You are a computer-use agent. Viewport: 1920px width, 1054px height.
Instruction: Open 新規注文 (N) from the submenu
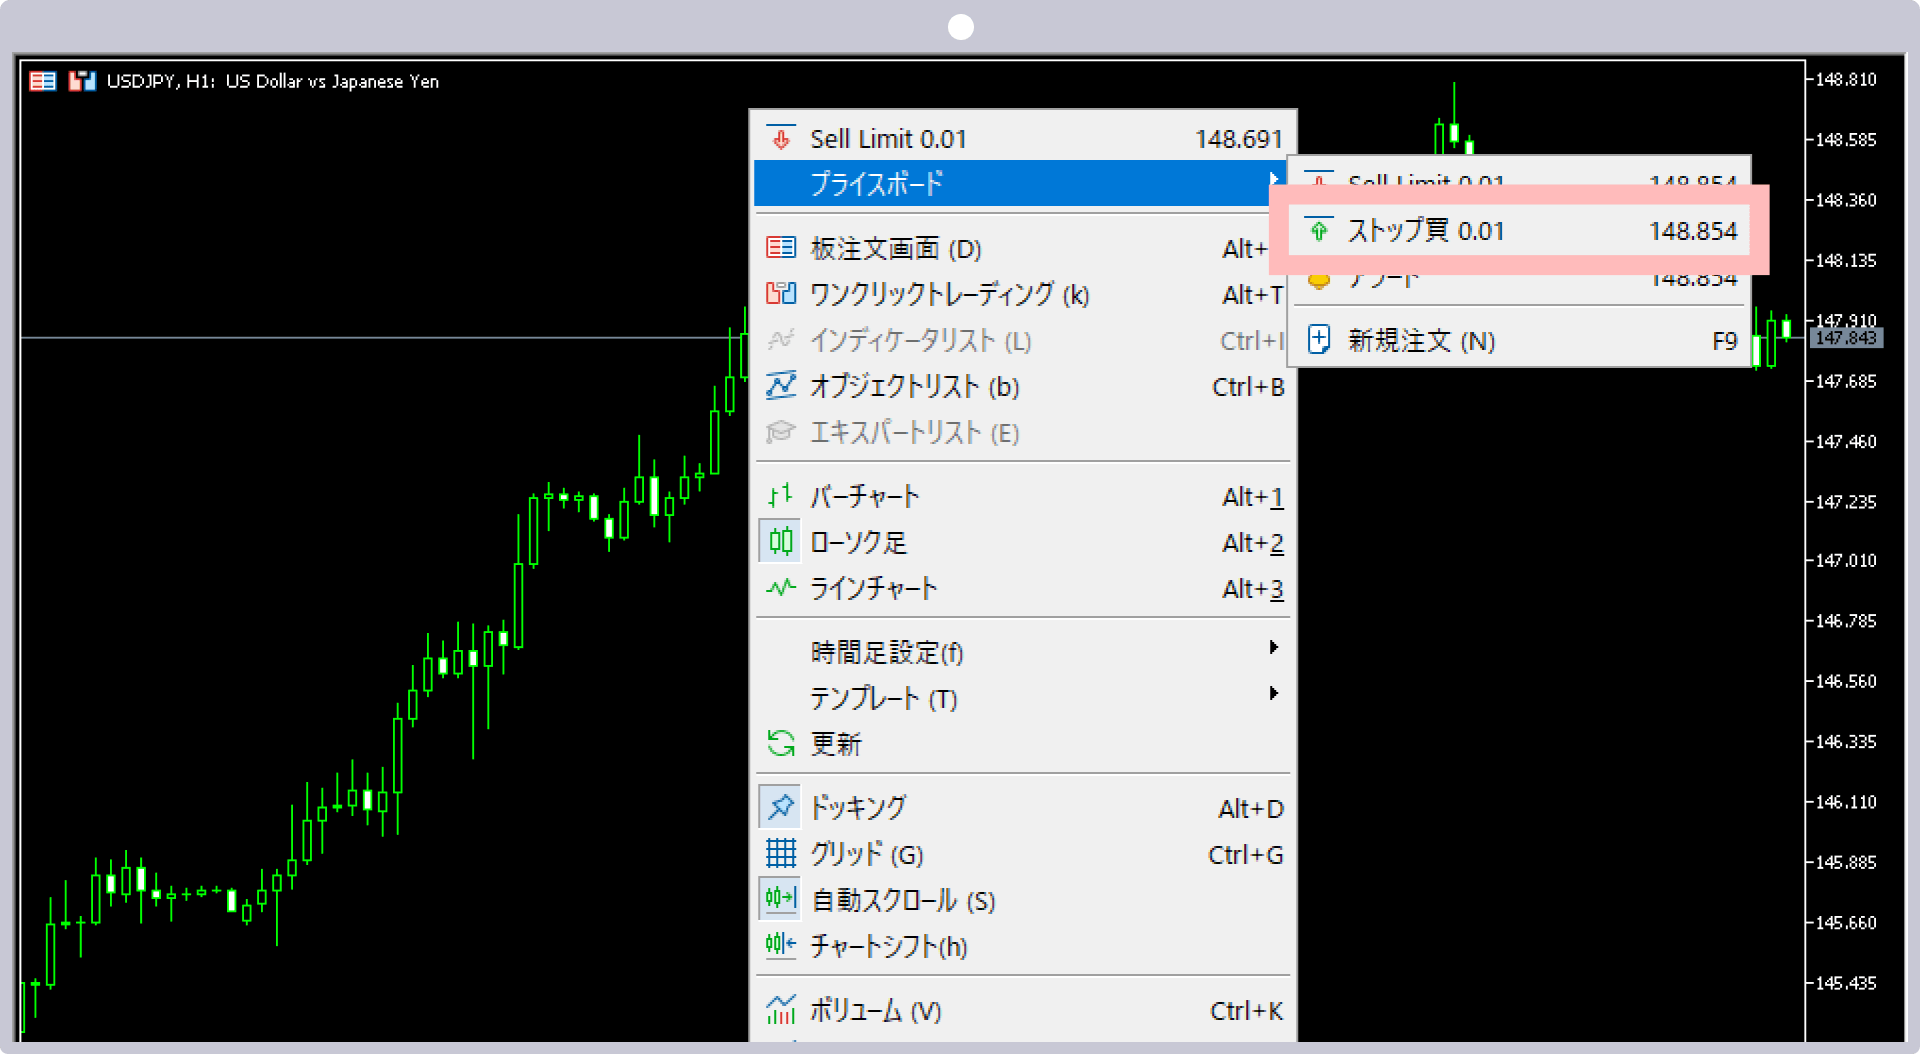(1519, 341)
